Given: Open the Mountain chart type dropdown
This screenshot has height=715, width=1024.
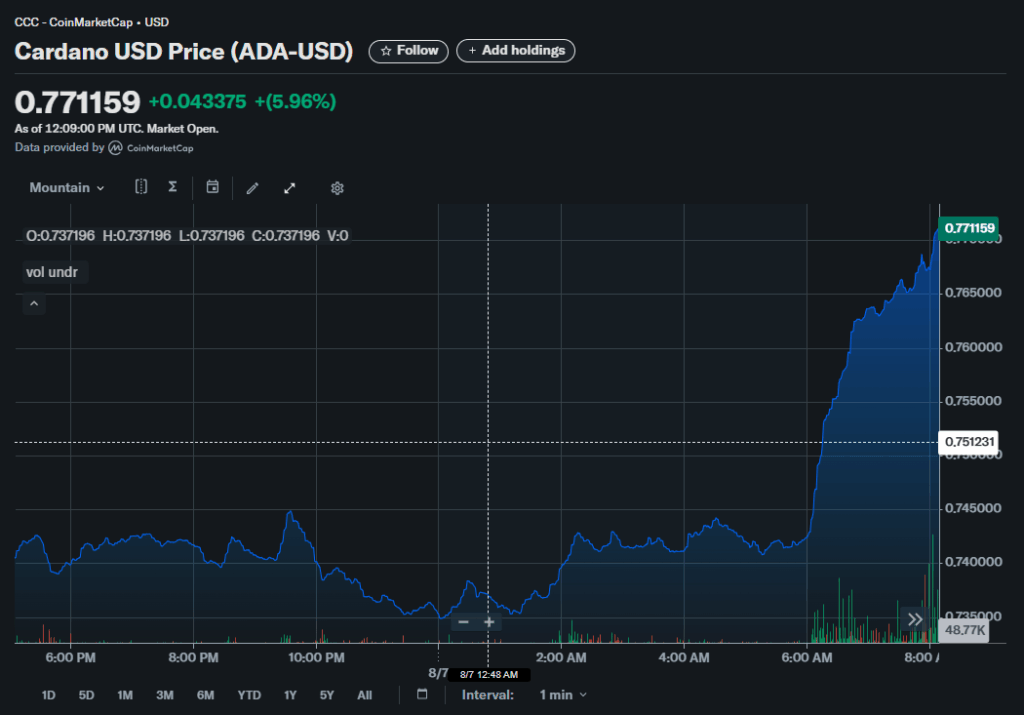Looking at the screenshot, I should pos(67,188).
